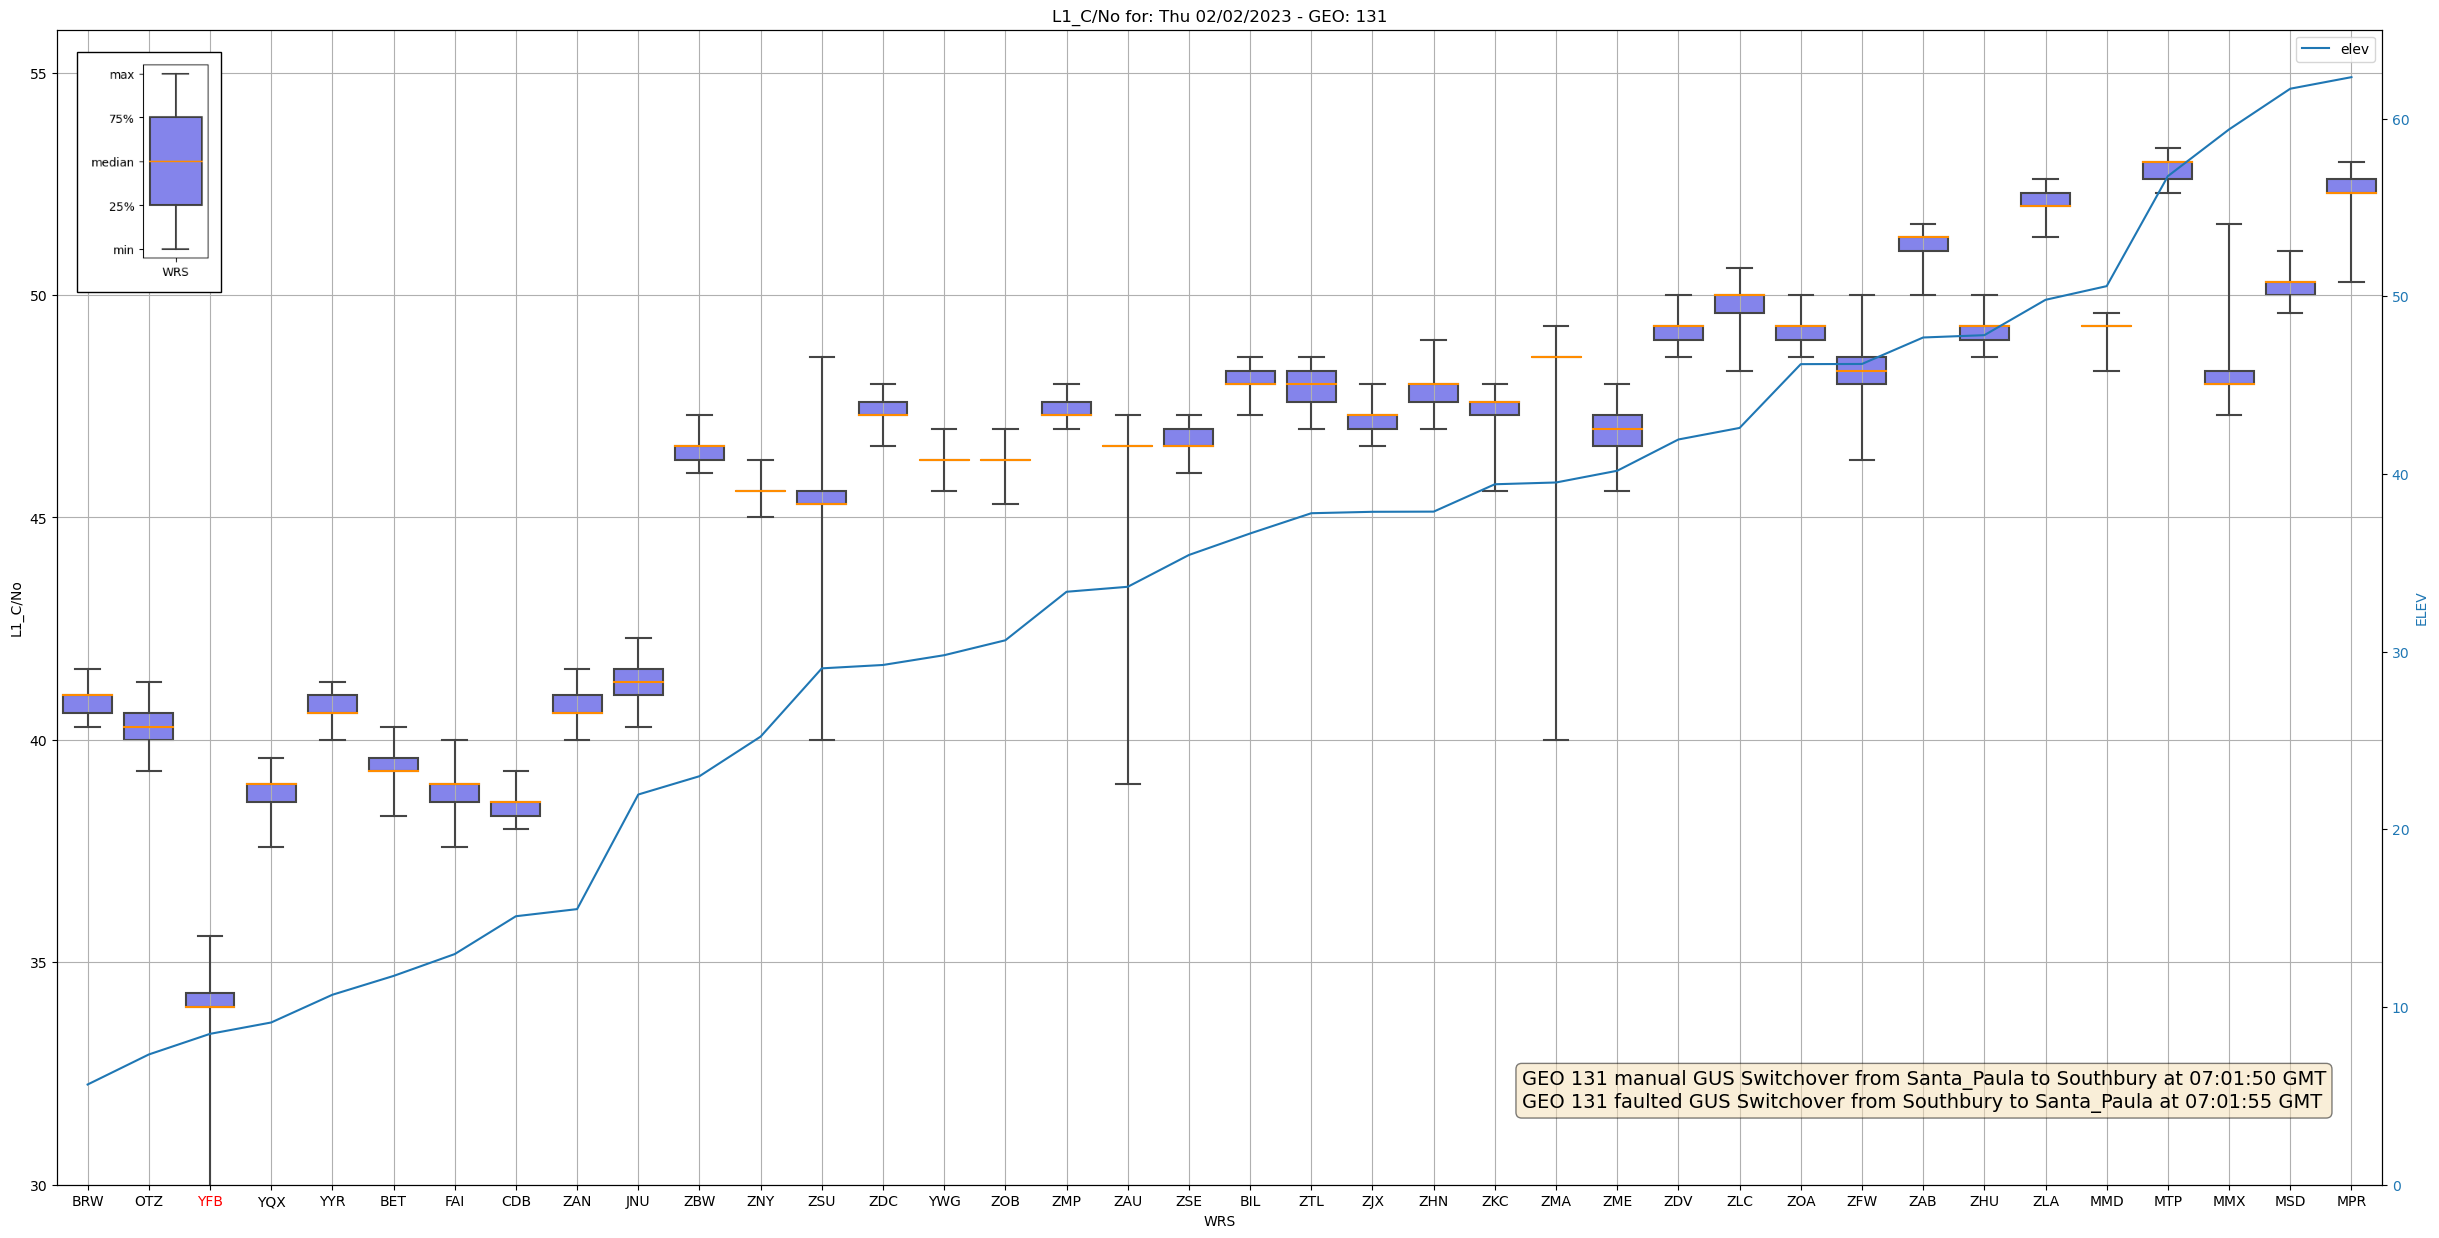The image size is (2439, 1238).
Task: Click the YWG station label
Action: click(x=944, y=1201)
